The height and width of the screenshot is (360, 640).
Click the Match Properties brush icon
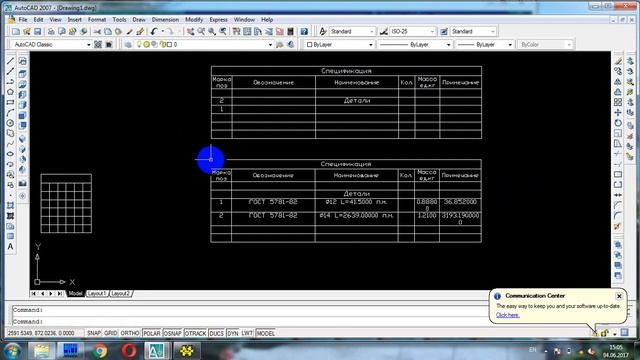coord(129,31)
